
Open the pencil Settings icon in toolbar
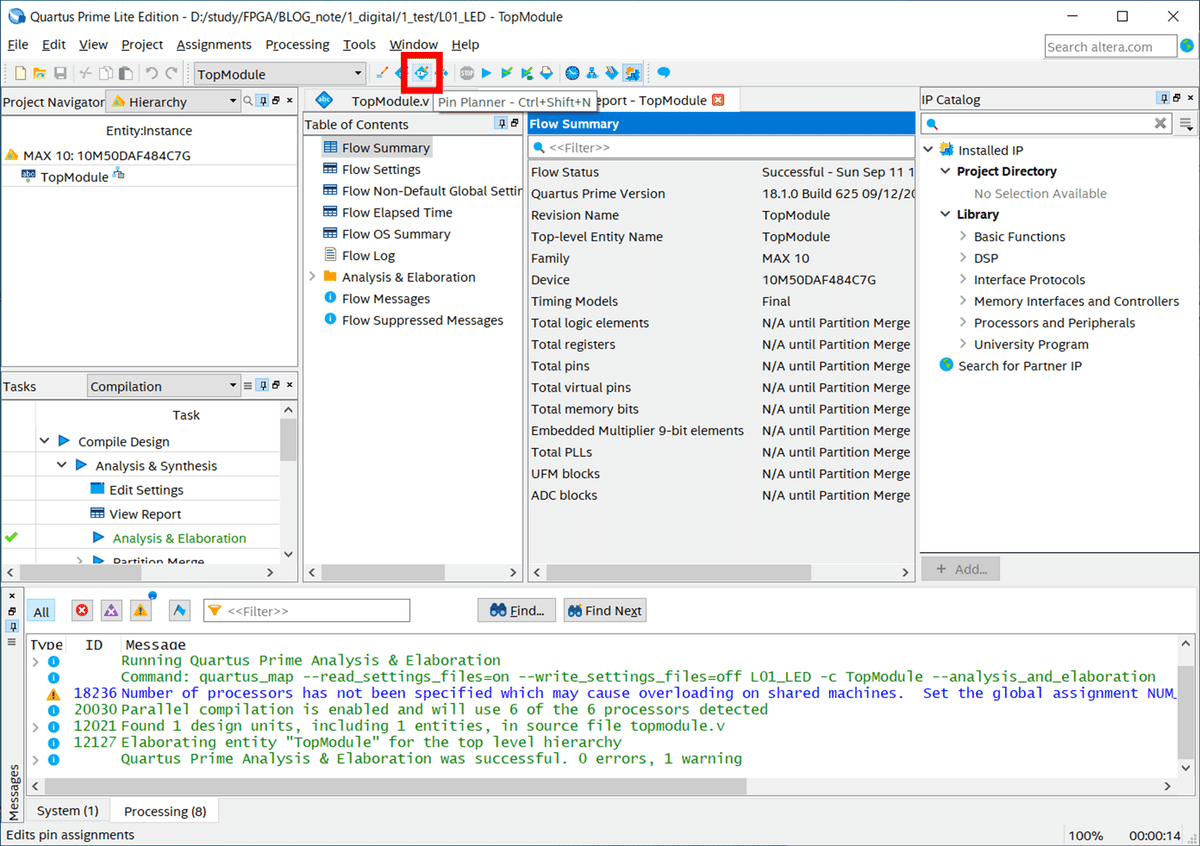tap(382, 73)
